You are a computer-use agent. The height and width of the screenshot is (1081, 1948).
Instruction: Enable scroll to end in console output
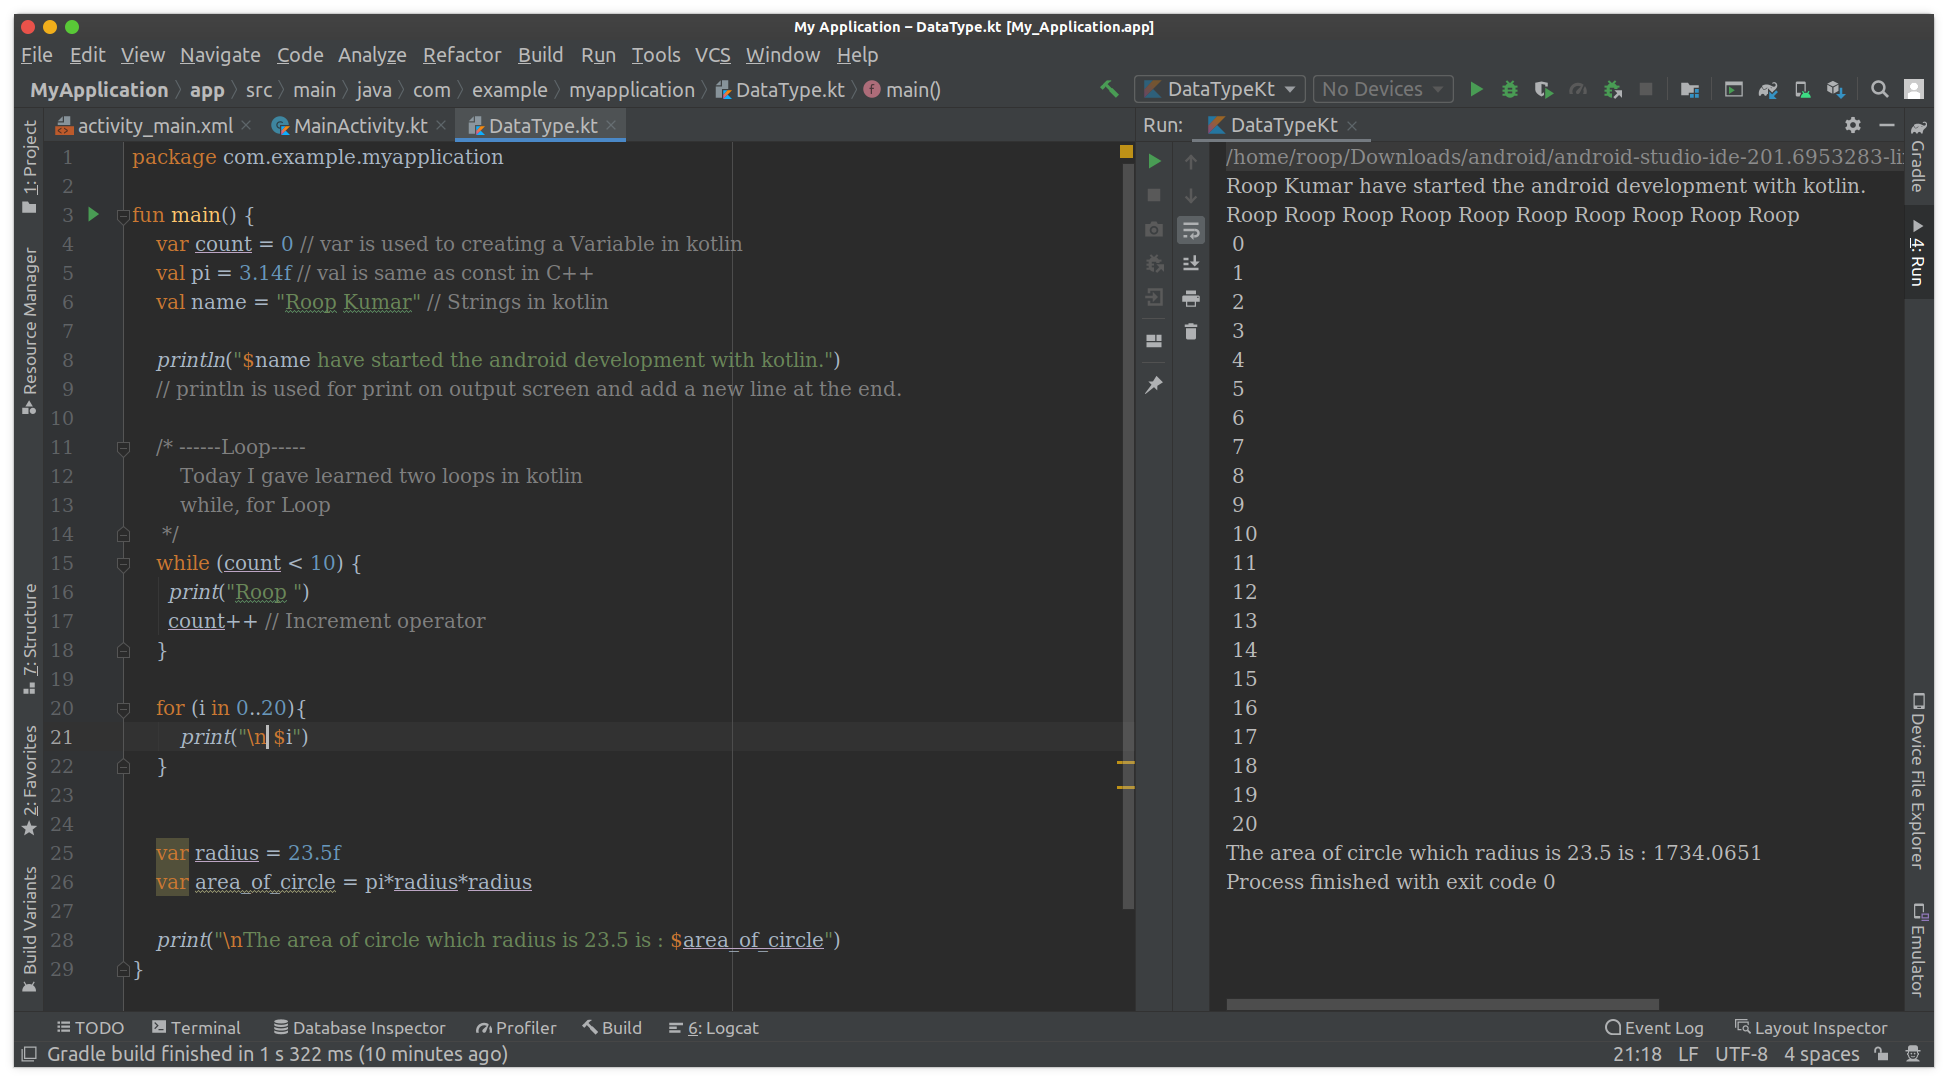[x=1191, y=263]
